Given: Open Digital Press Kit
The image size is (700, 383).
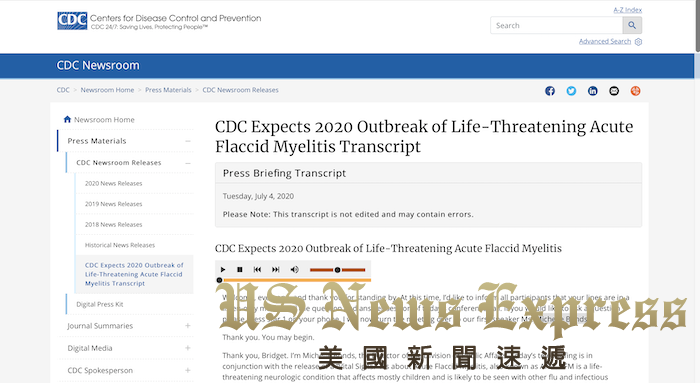Looking at the screenshot, I should [x=100, y=304].
